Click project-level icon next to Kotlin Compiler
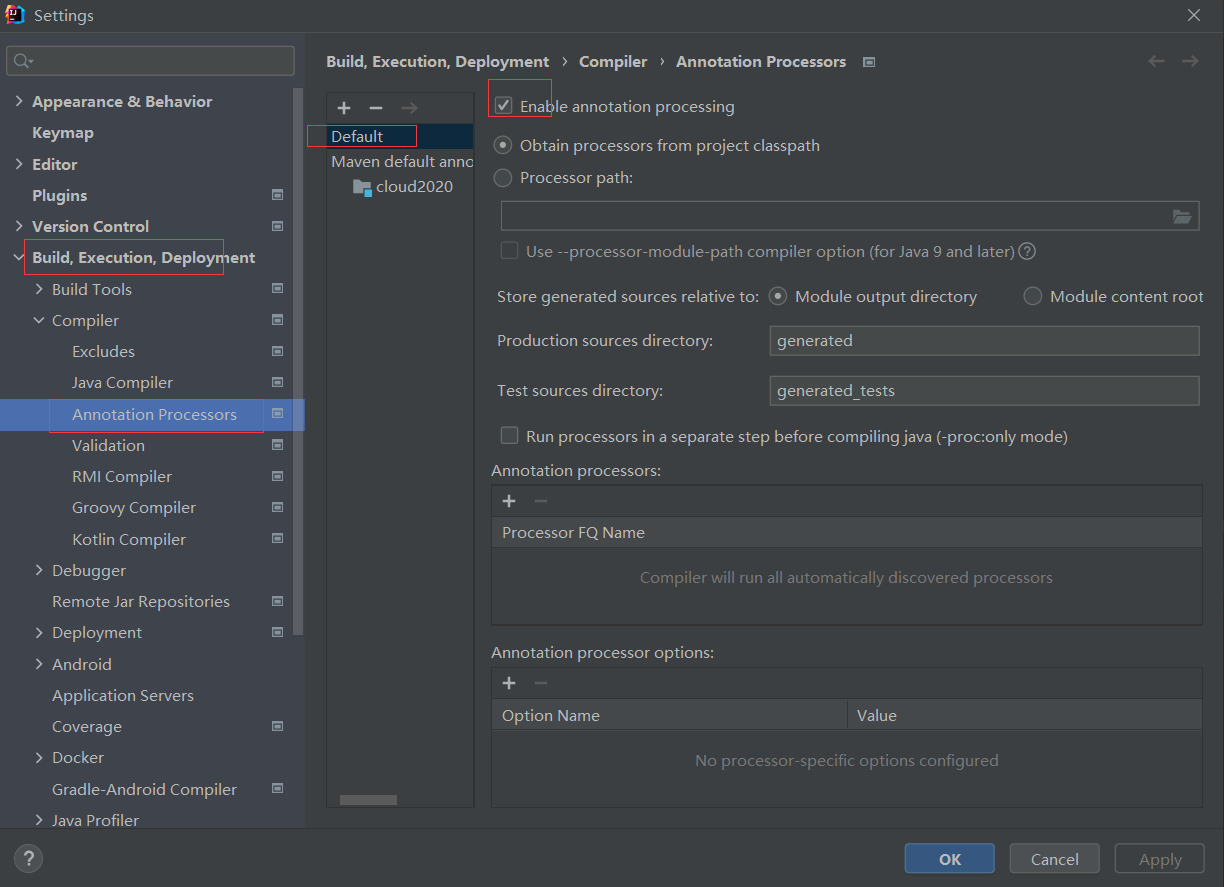The image size is (1224, 887). coord(278,539)
